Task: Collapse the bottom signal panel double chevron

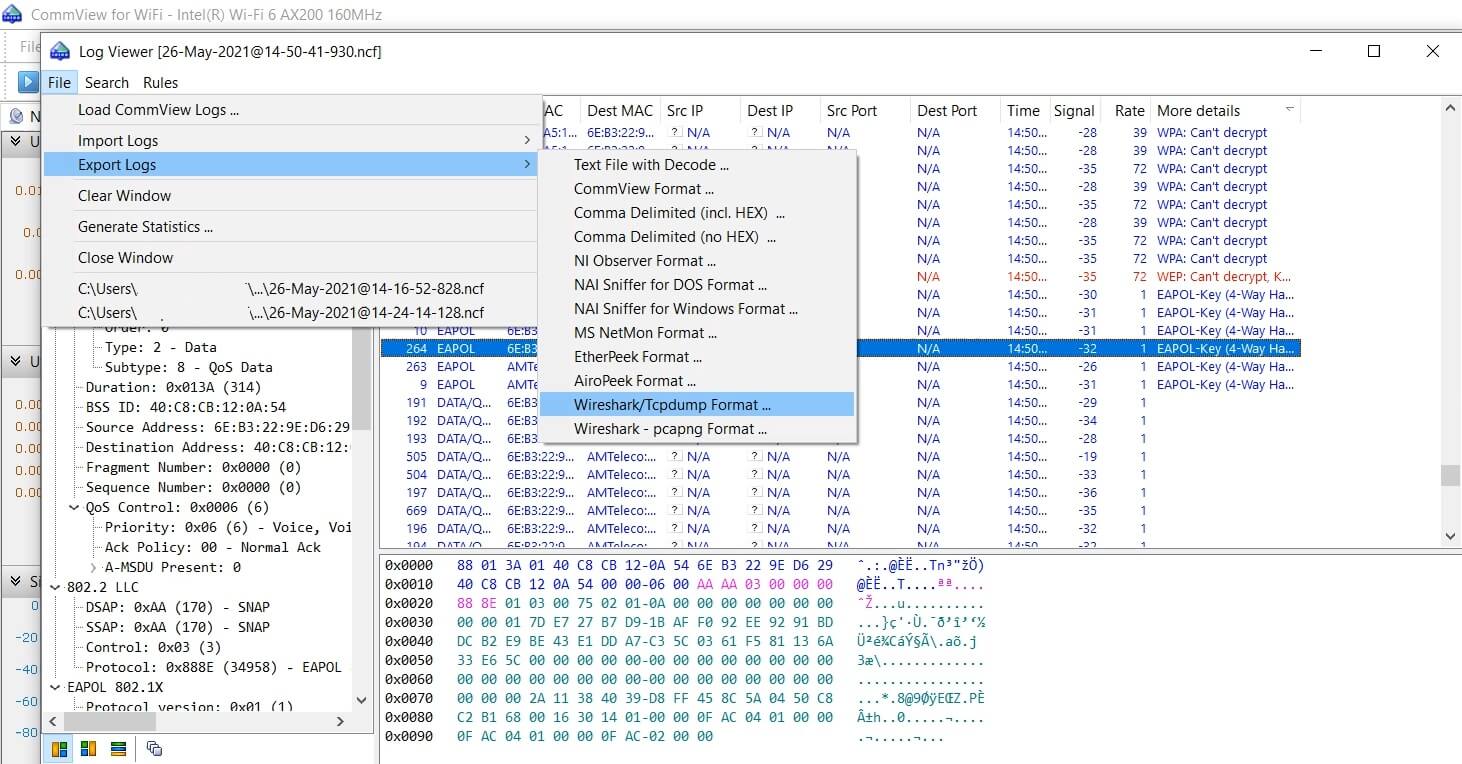Action: [x=16, y=581]
